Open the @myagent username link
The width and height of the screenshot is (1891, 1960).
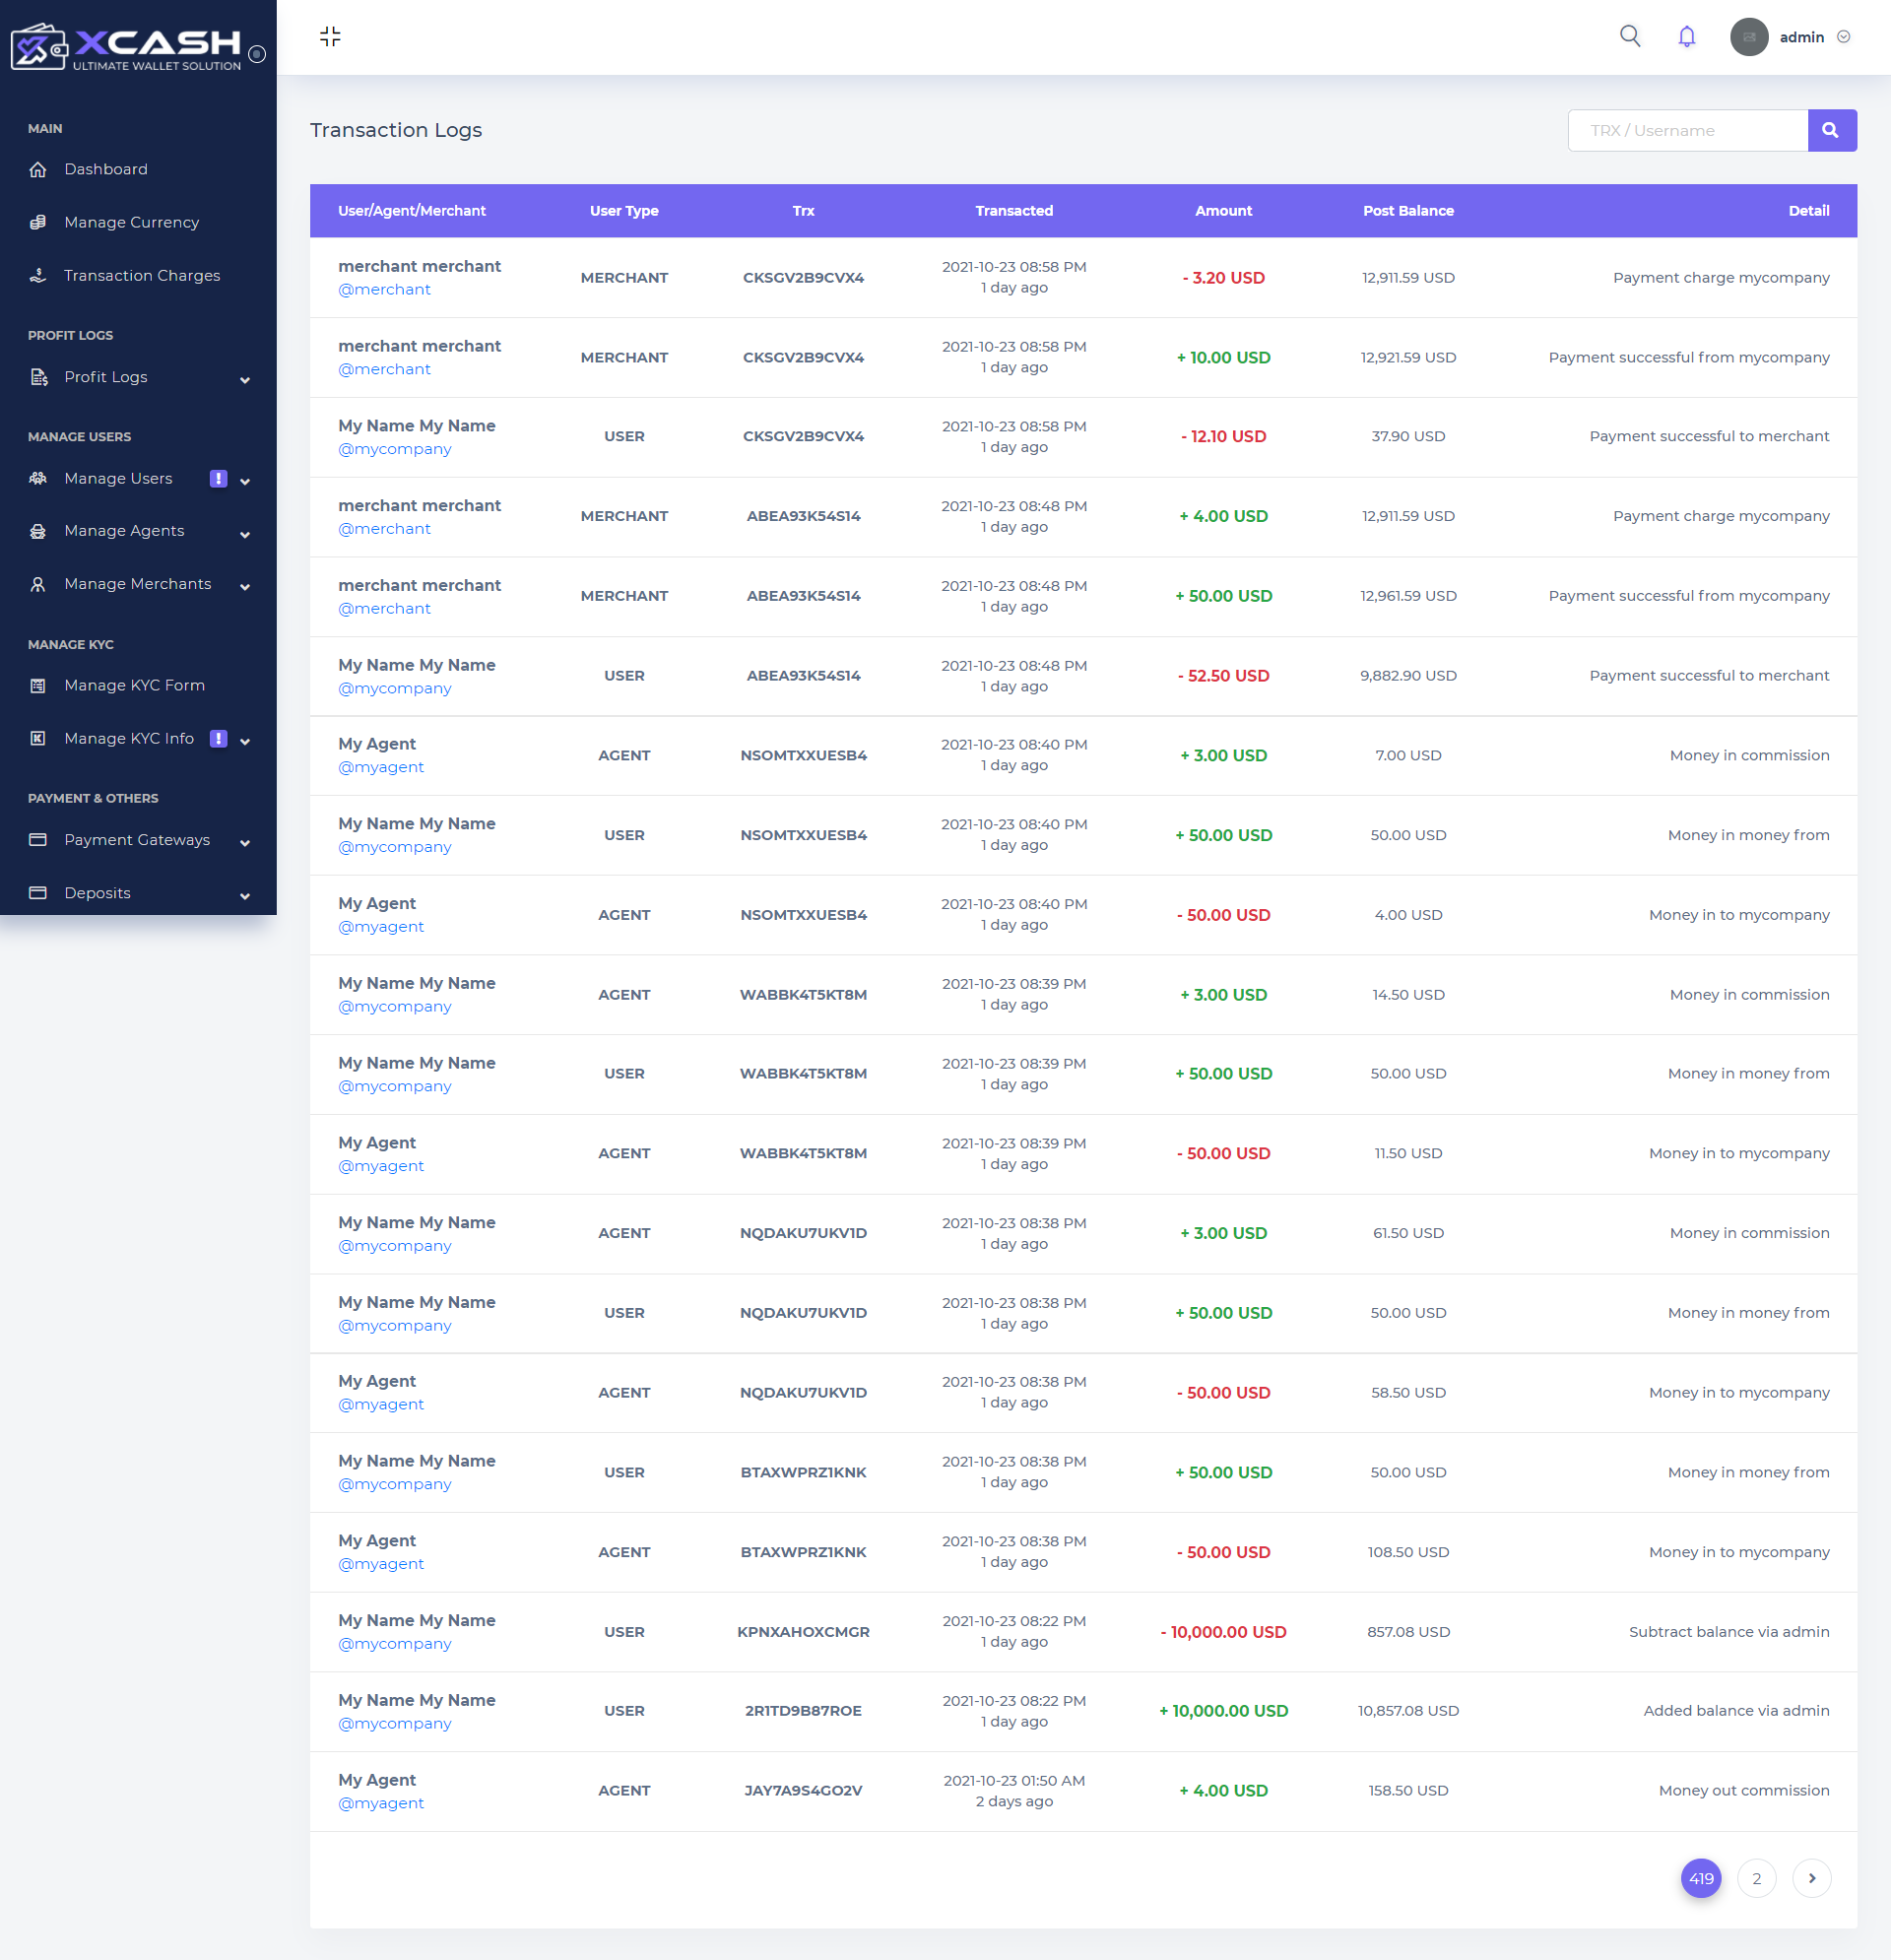pyautogui.click(x=380, y=767)
